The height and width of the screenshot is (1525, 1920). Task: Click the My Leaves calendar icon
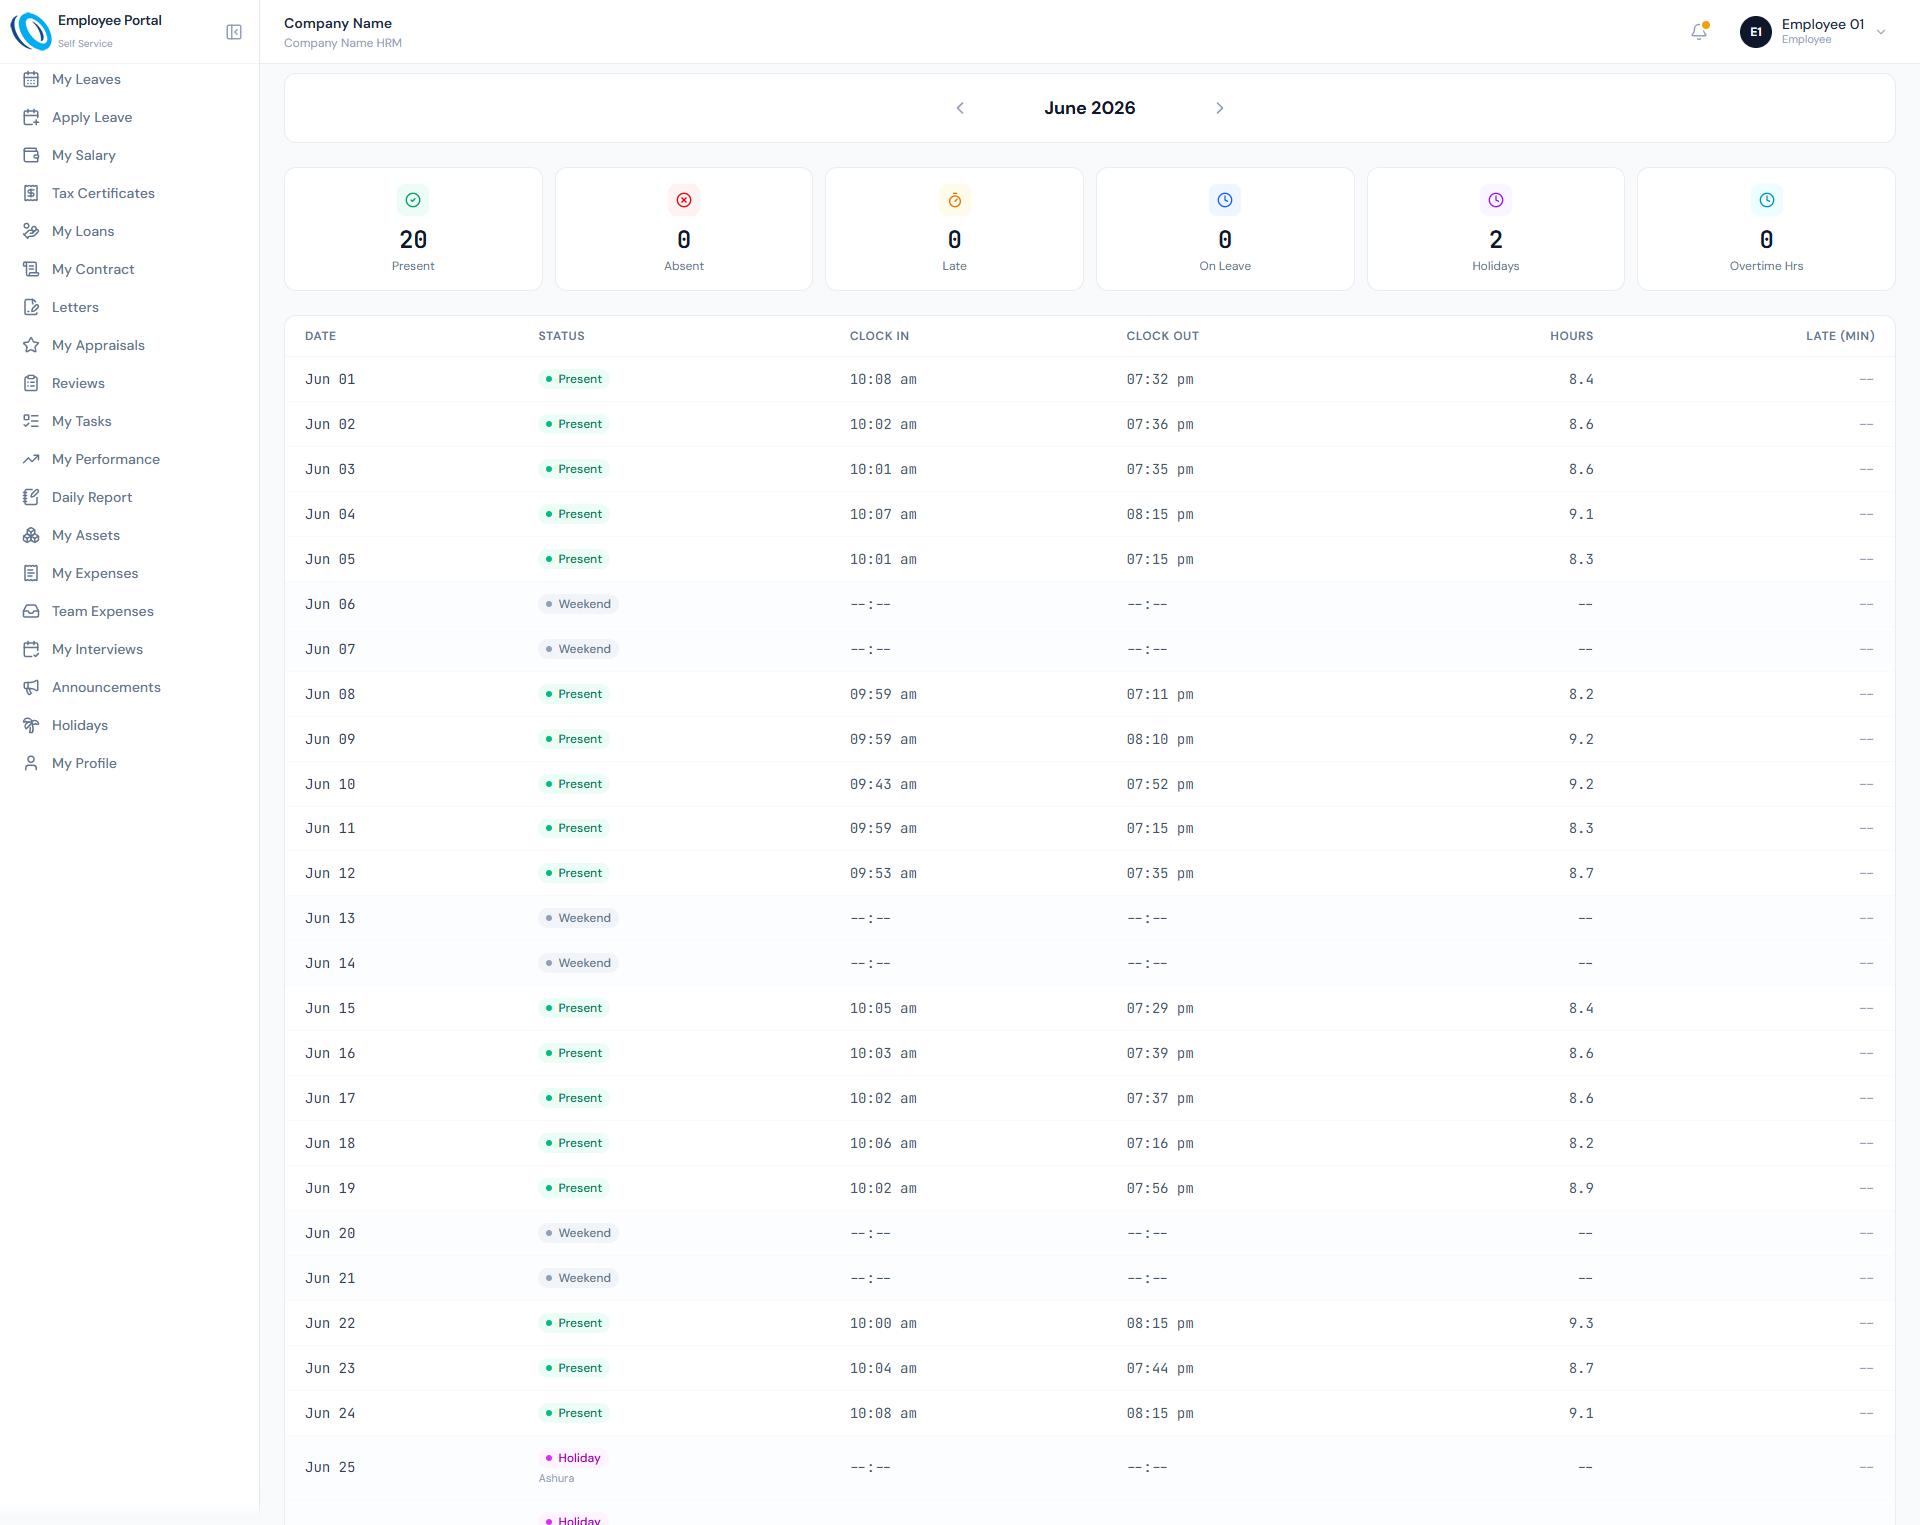pyautogui.click(x=31, y=79)
